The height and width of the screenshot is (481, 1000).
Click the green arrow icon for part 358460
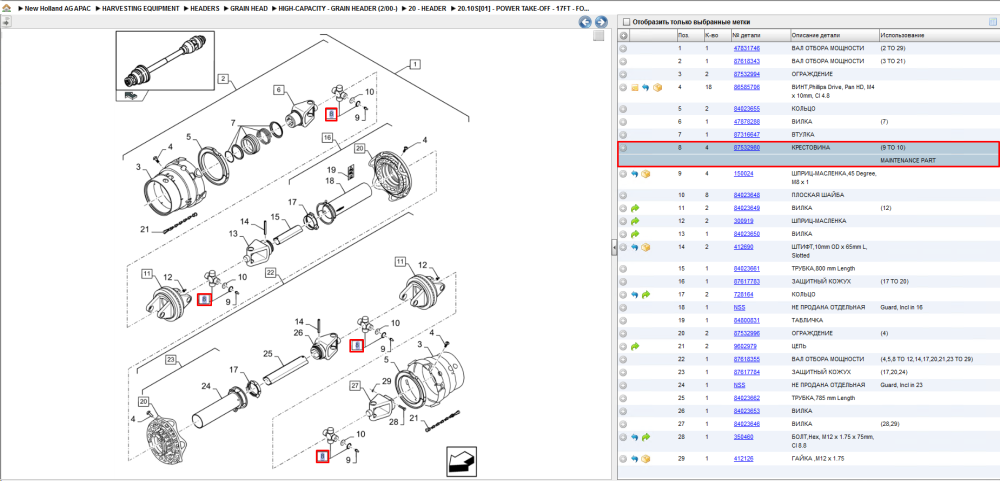tap(645, 437)
